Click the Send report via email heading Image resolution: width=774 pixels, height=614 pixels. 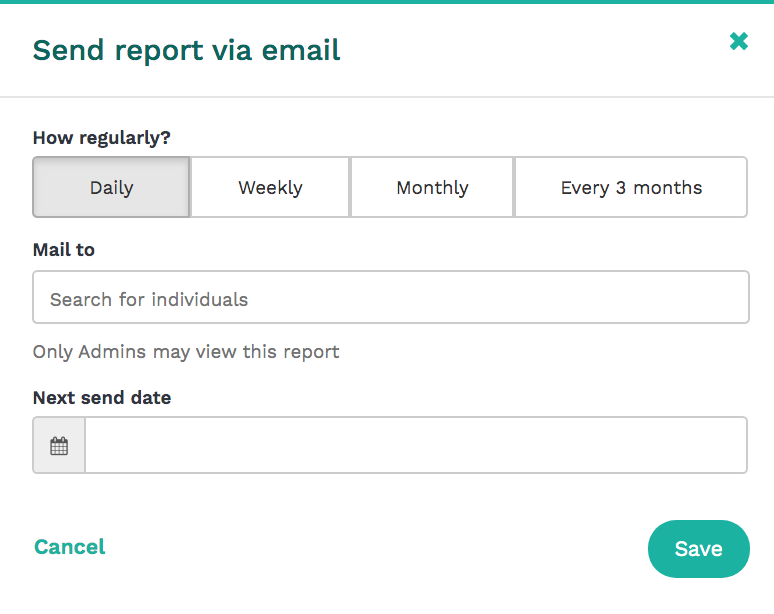[x=187, y=50]
